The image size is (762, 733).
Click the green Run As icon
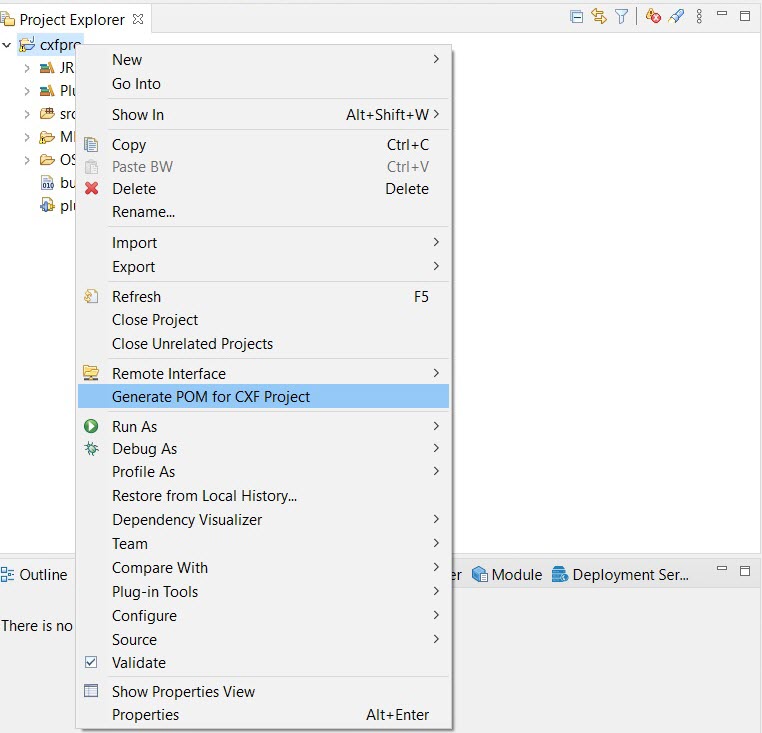pos(92,426)
